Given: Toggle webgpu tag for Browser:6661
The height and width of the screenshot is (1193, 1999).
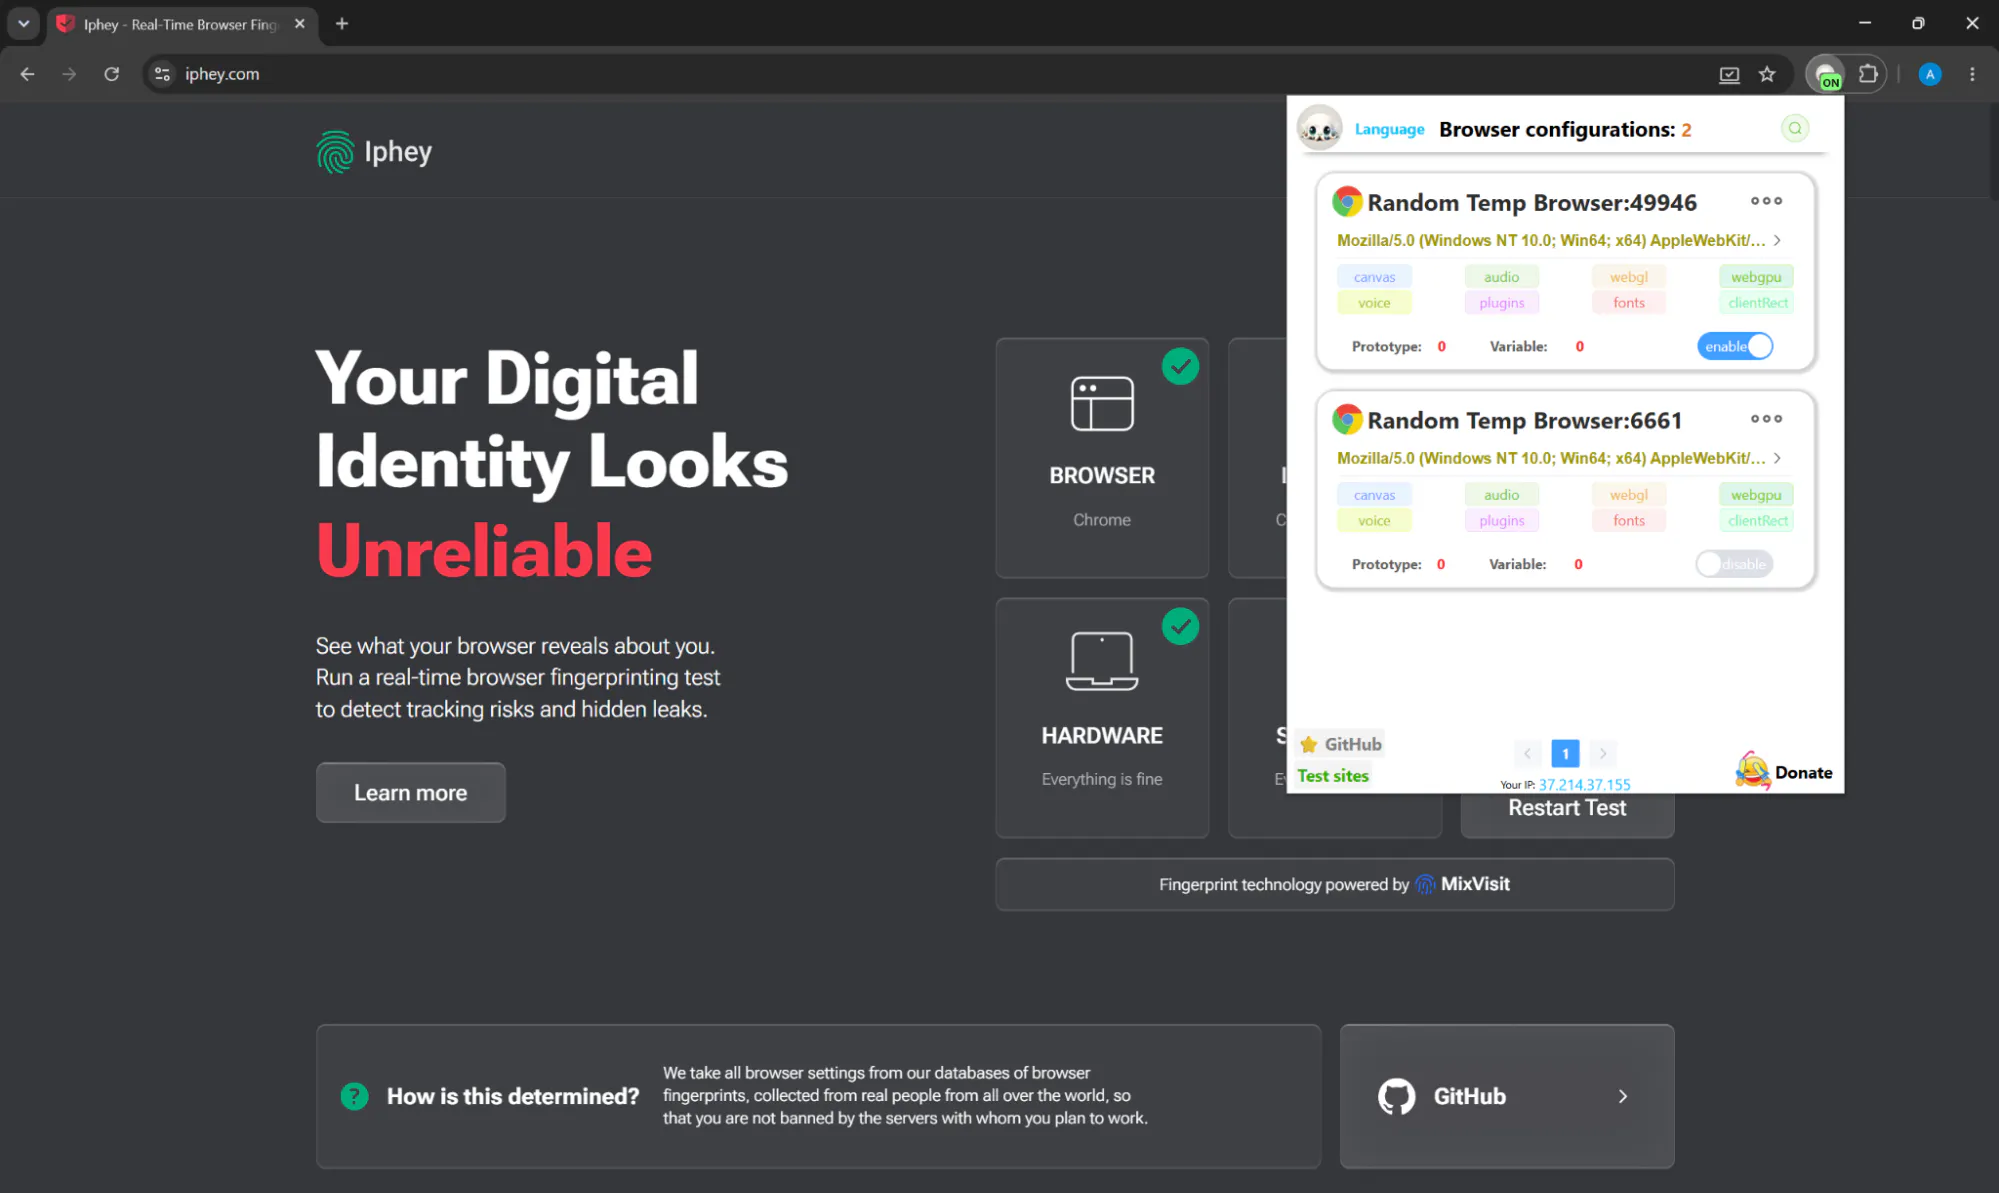Looking at the screenshot, I should (1756, 495).
